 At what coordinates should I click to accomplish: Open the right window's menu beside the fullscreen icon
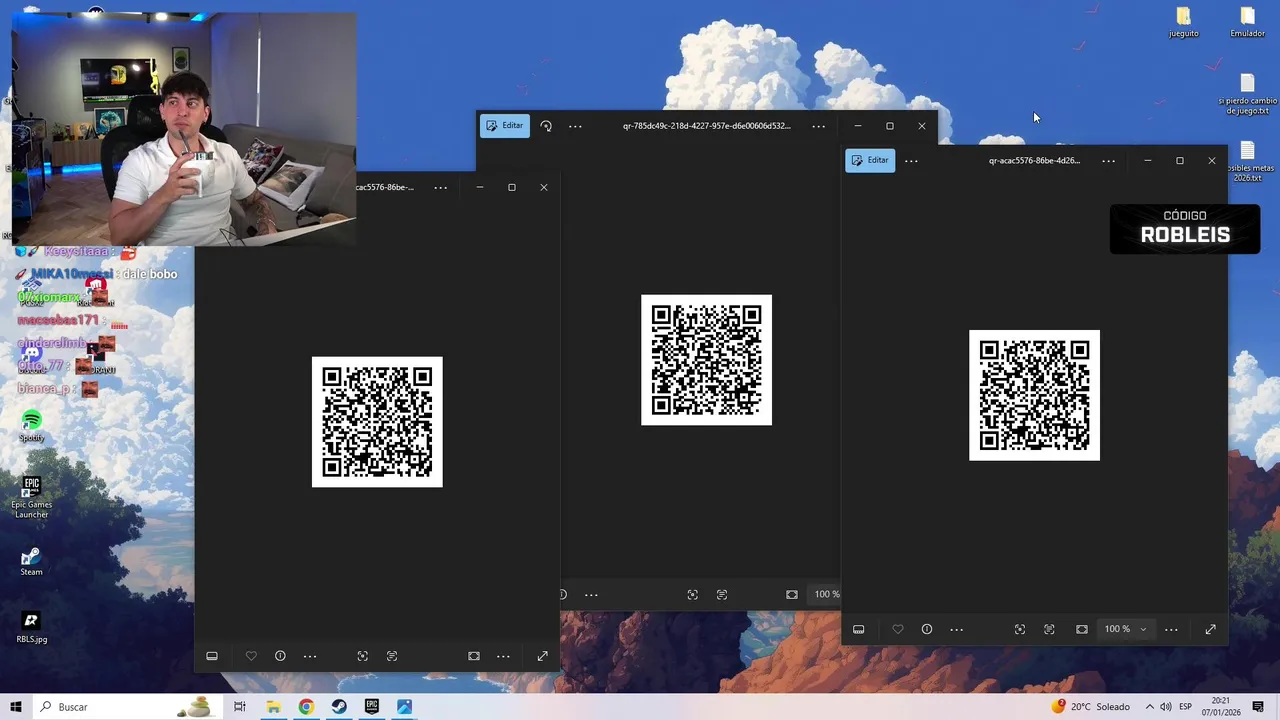click(1171, 629)
